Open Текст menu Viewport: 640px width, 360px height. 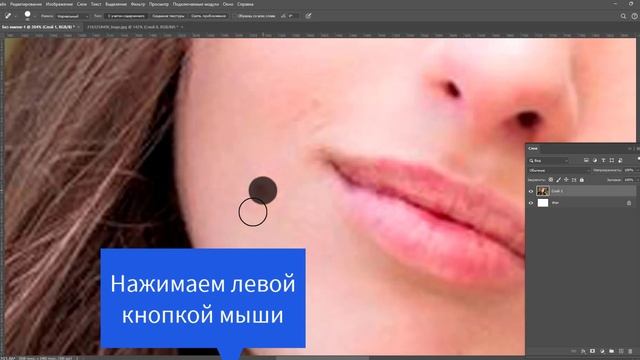tap(96, 4)
